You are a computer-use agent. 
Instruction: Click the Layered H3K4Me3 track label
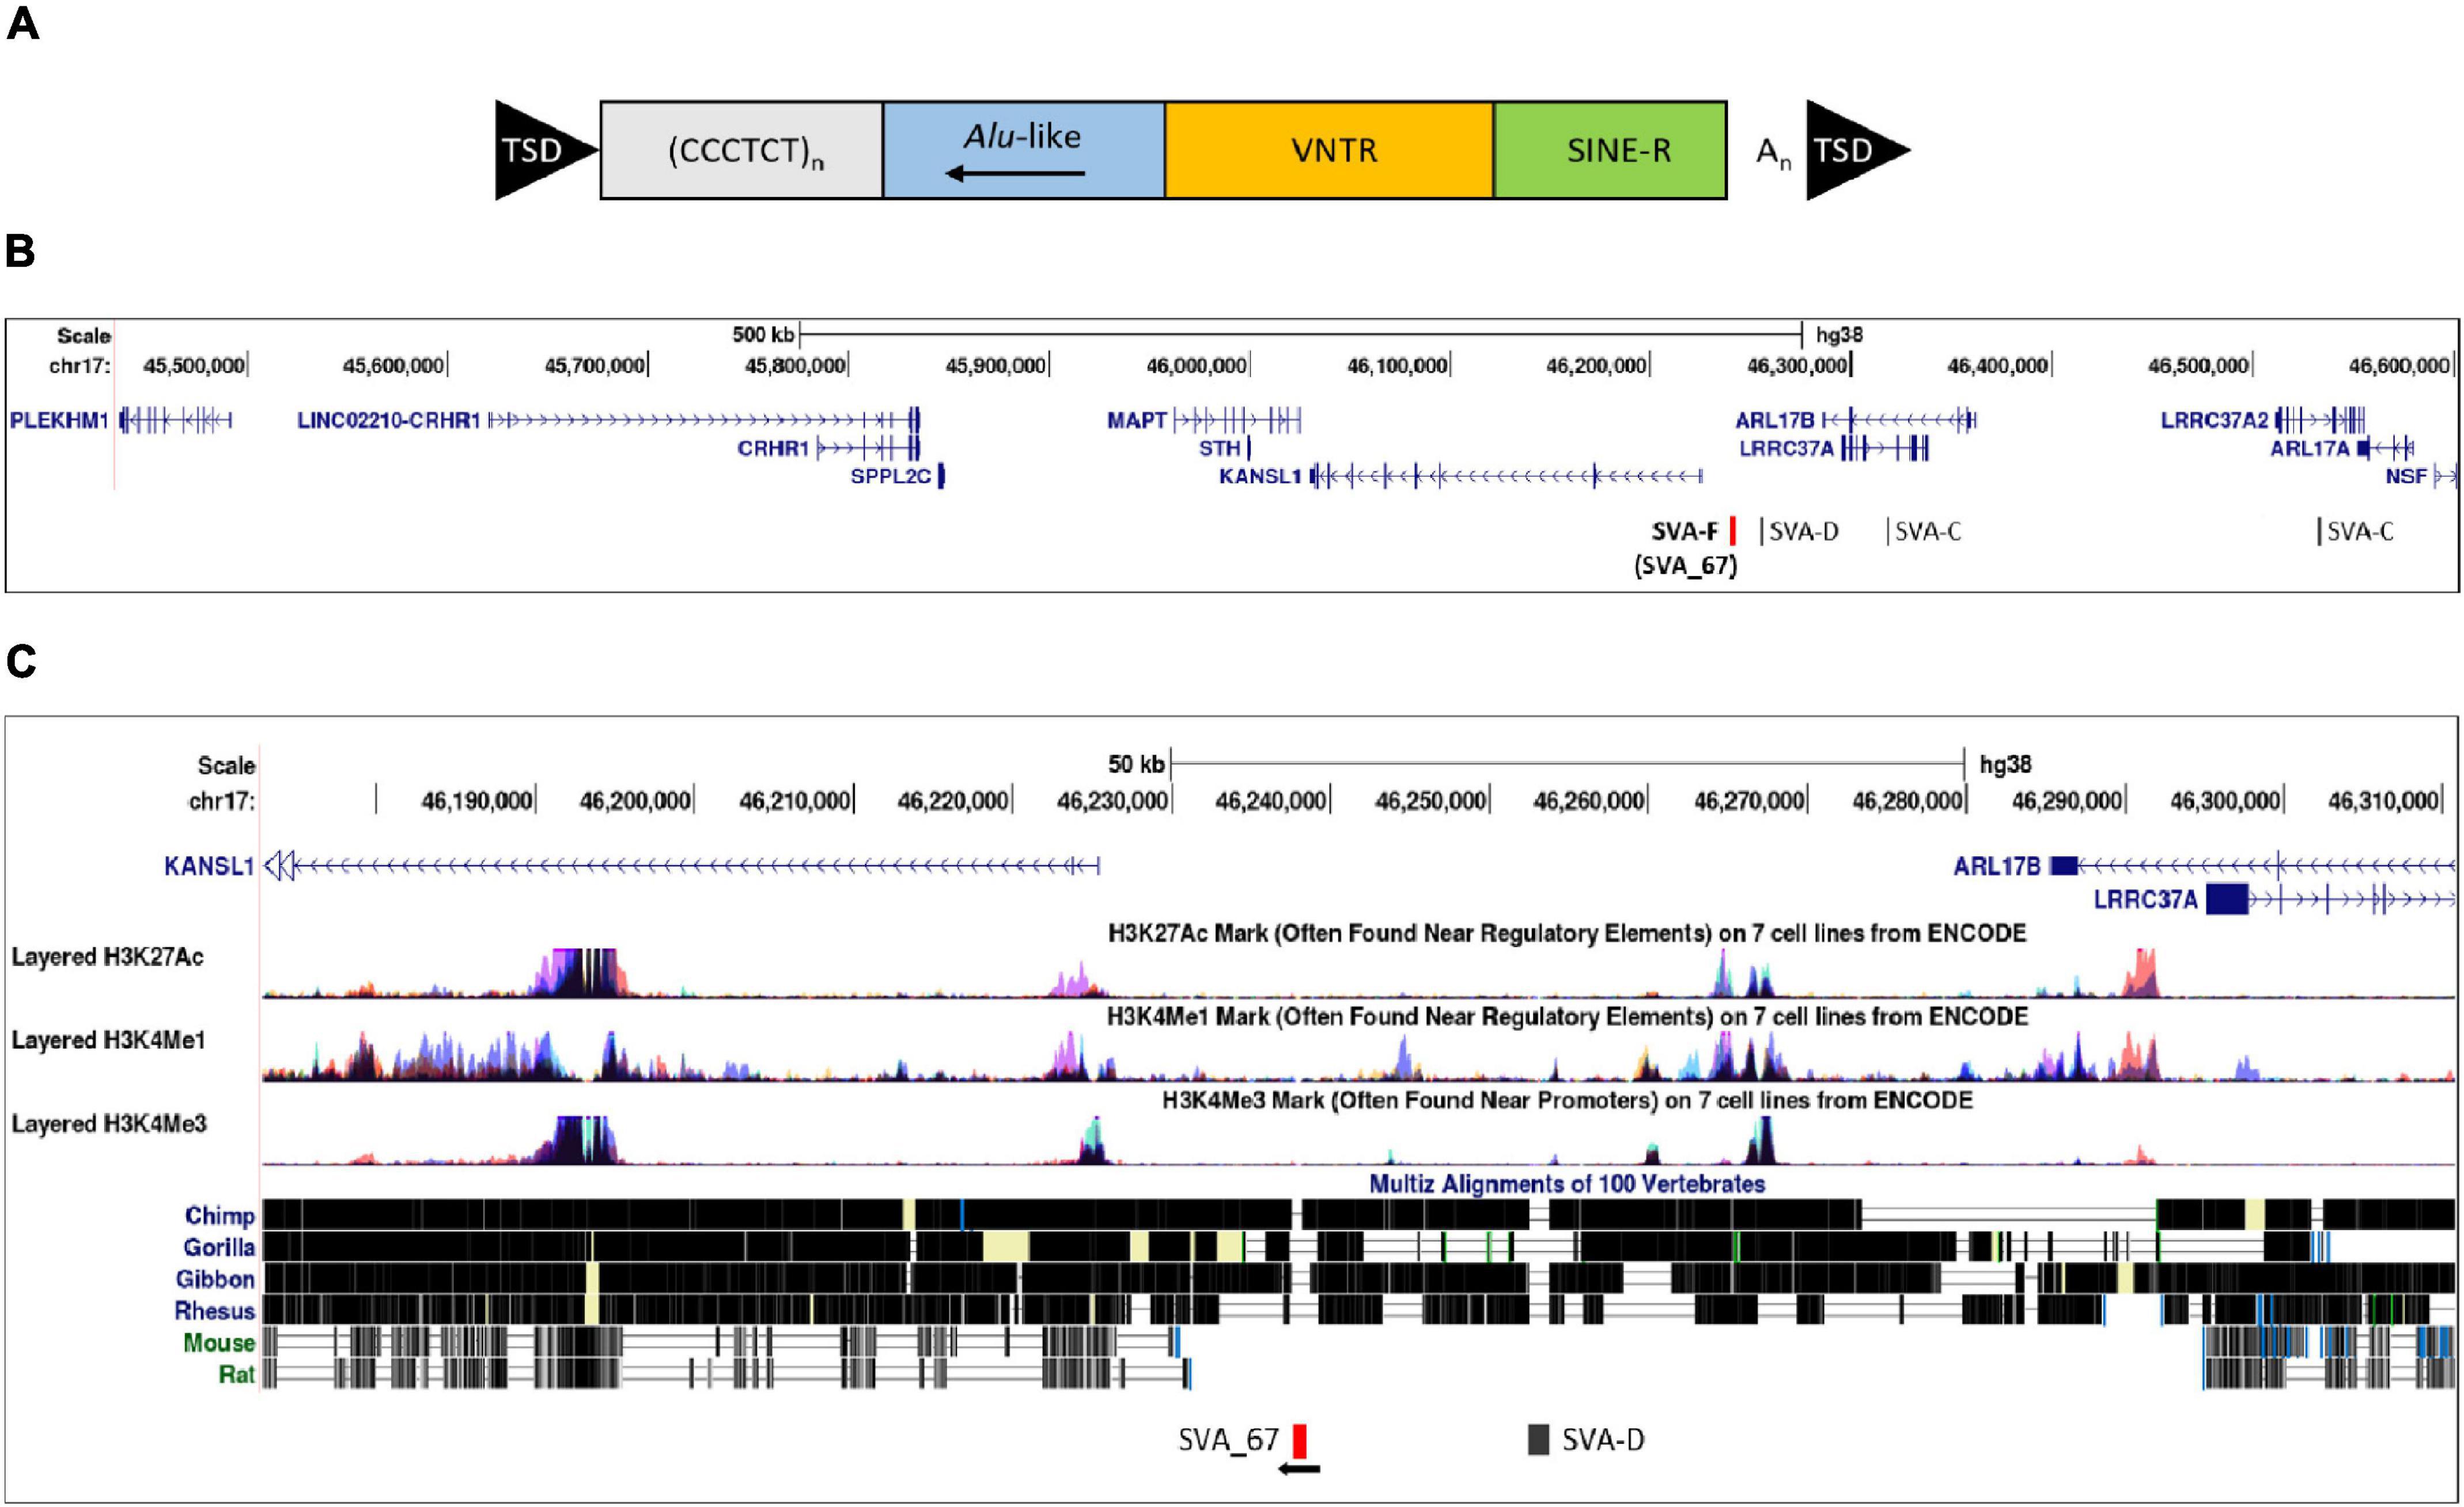point(109,1124)
